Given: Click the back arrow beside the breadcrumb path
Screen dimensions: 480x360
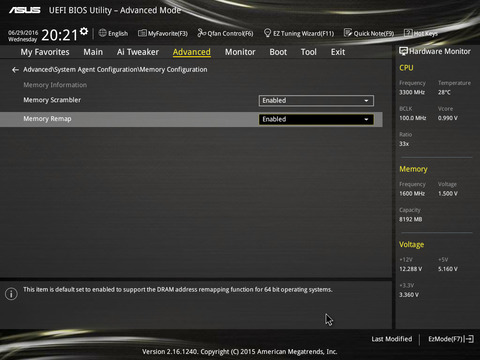Looking at the screenshot, I should [15, 70].
